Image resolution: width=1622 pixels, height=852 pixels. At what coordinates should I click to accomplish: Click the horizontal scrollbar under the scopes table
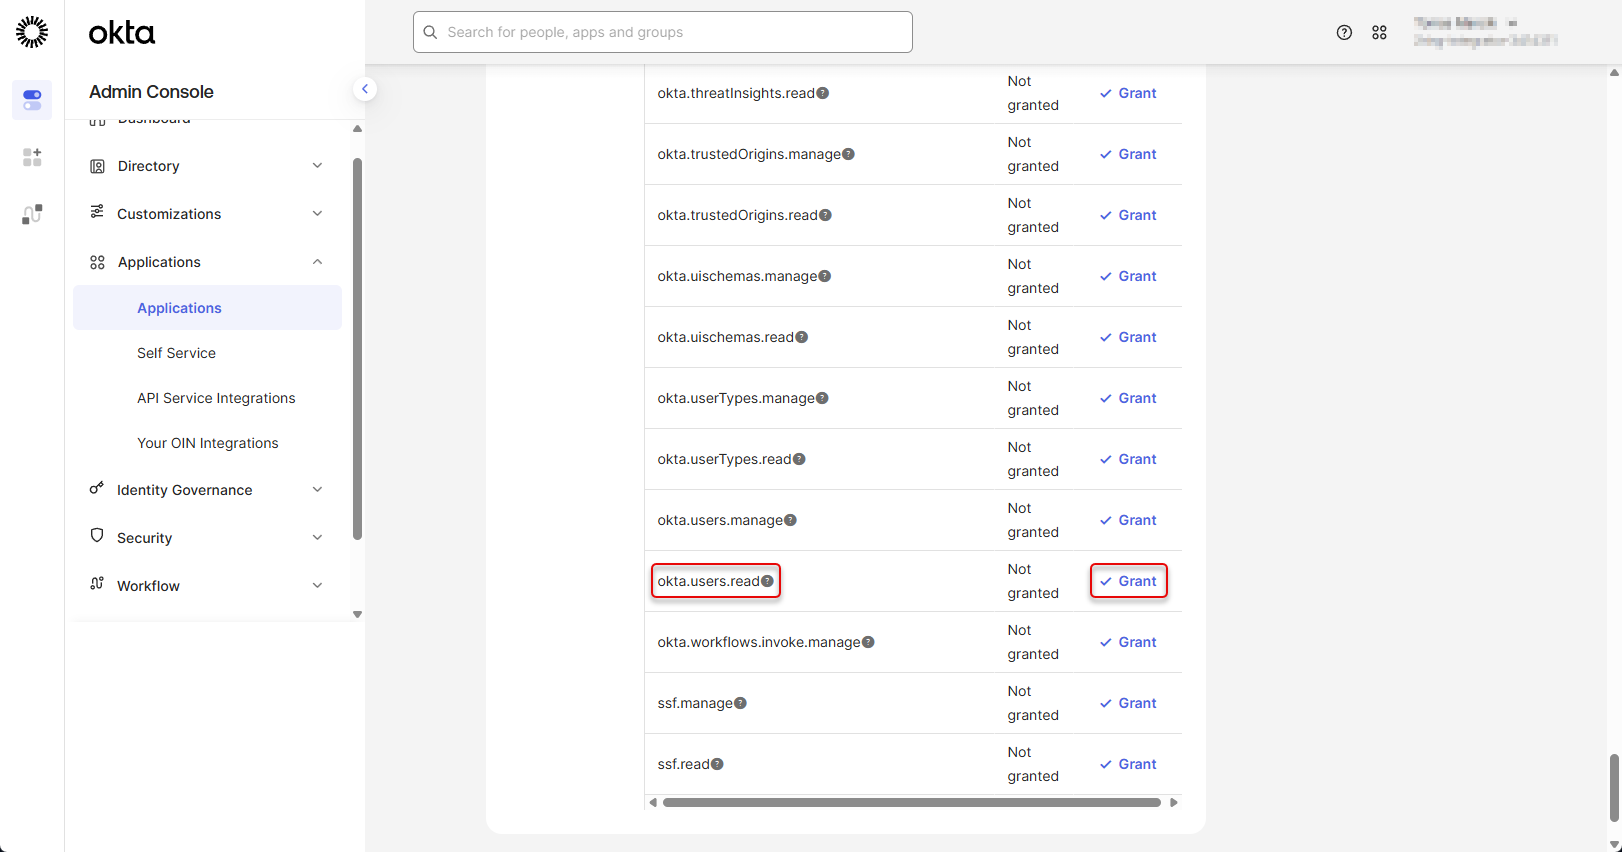click(x=911, y=802)
